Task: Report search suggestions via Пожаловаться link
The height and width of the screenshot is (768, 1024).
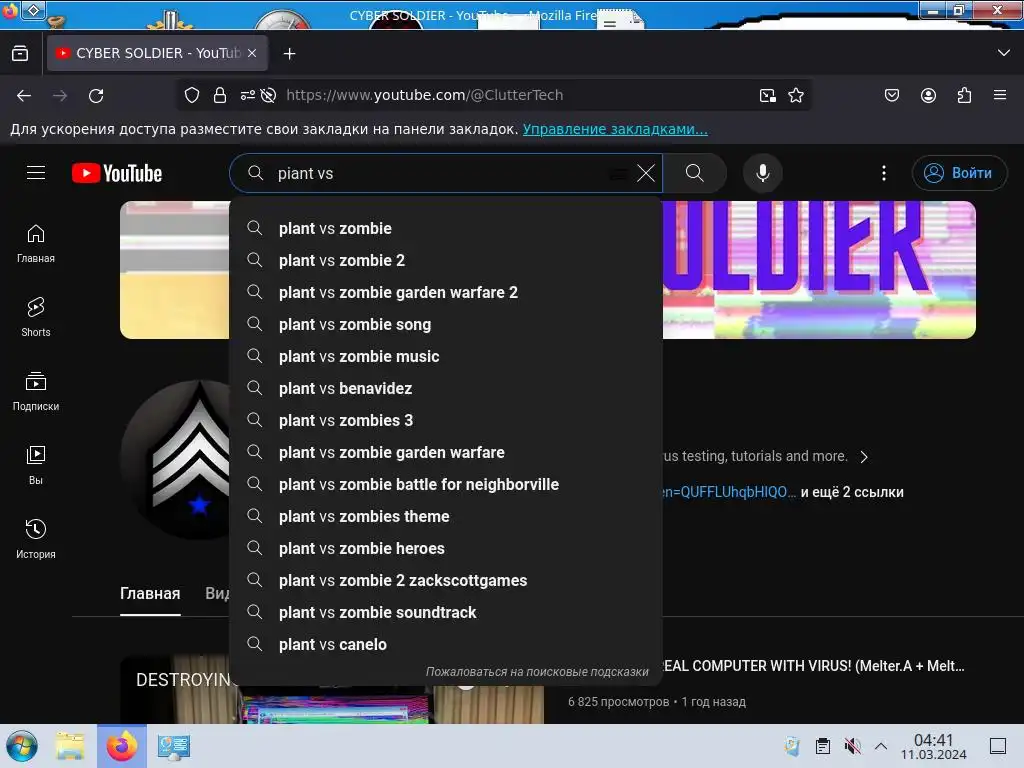Action: (x=537, y=671)
